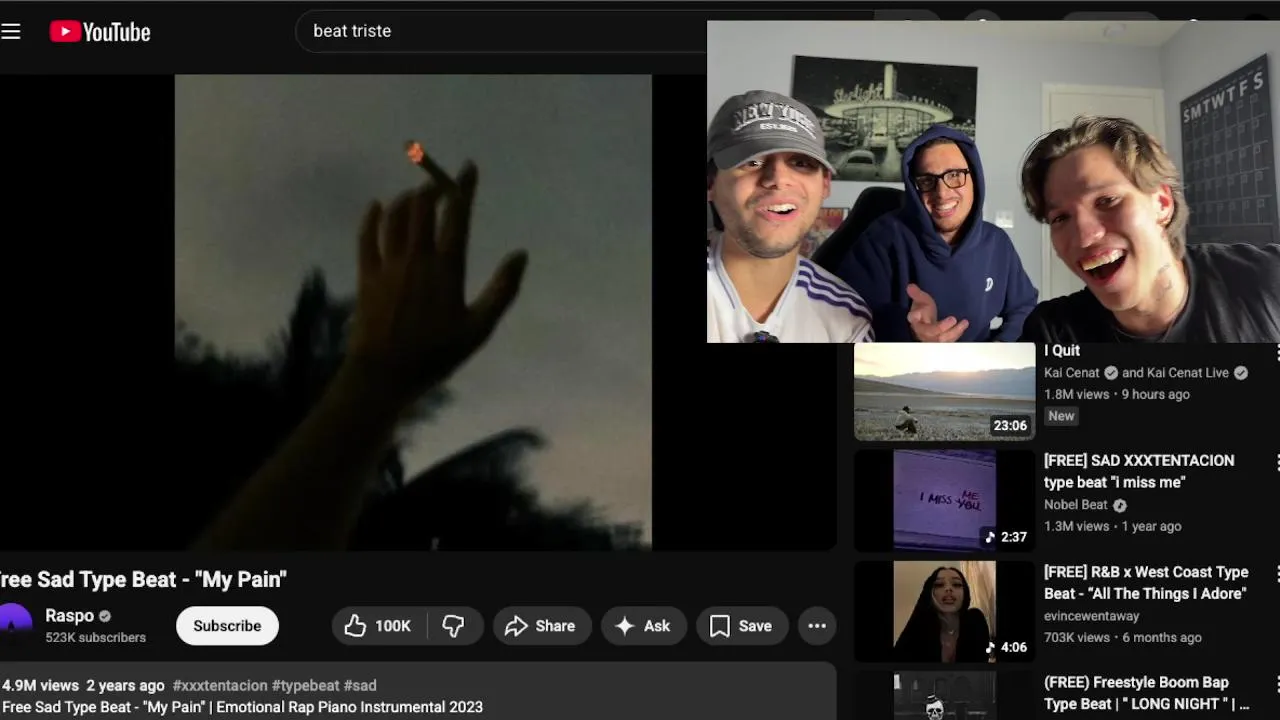Click 4.9M views text in description

pyautogui.click(x=40, y=686)
